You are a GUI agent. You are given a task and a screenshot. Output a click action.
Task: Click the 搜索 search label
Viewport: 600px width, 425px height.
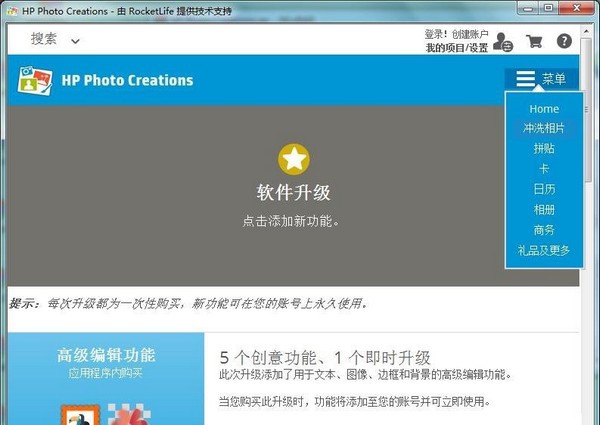click(44, 39)
